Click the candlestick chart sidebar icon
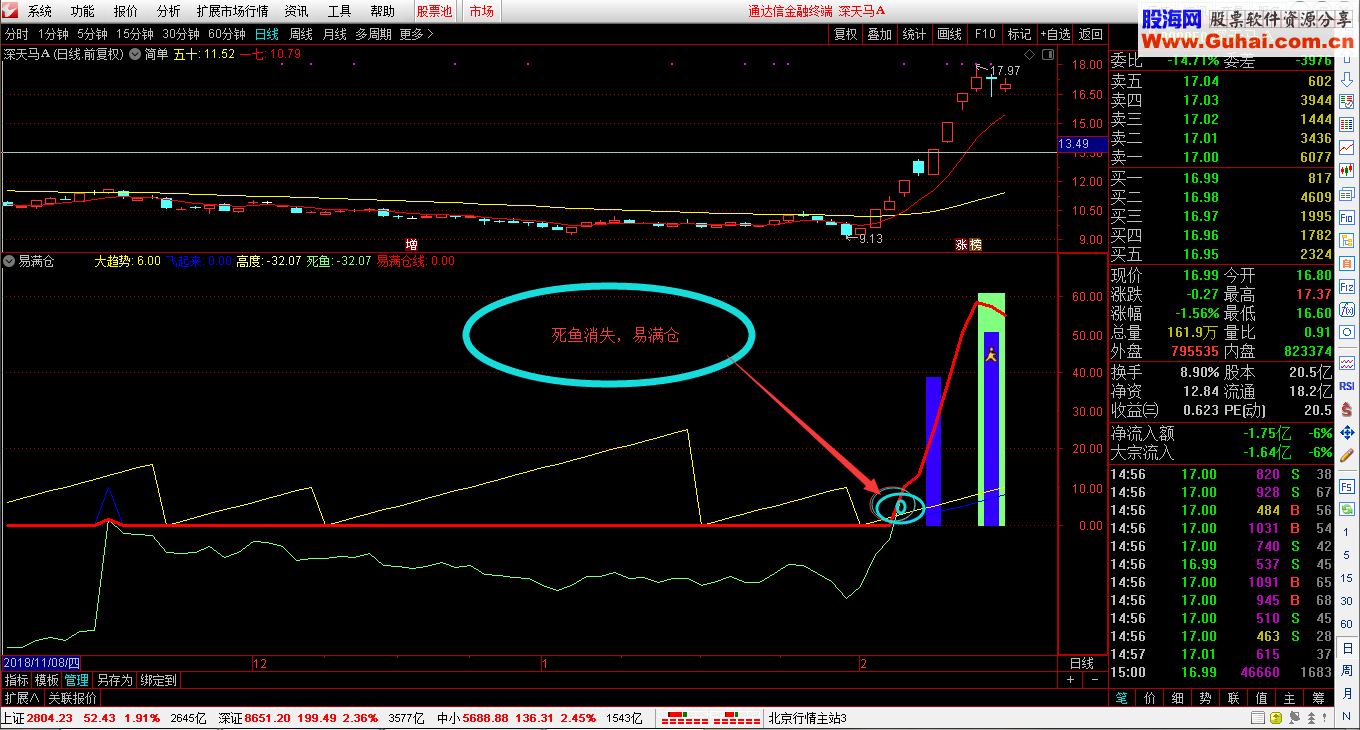Viewport: 1360px width, 730px height. (1347, 170)
